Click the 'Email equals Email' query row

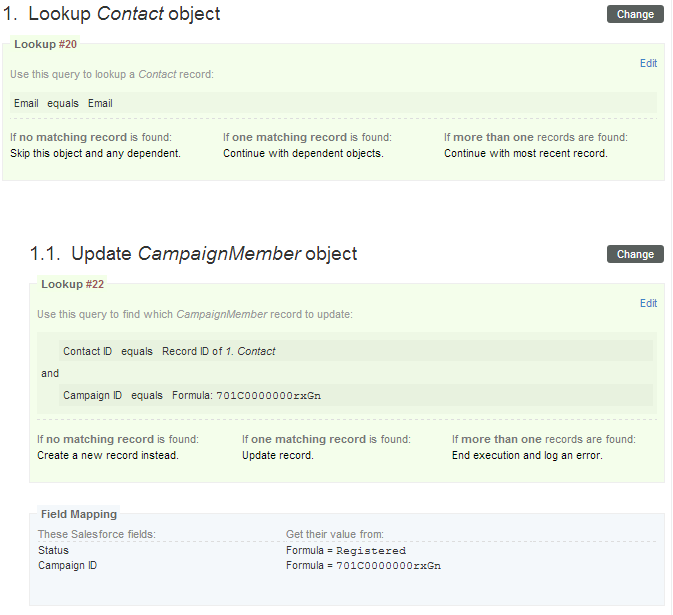point(333,103)
